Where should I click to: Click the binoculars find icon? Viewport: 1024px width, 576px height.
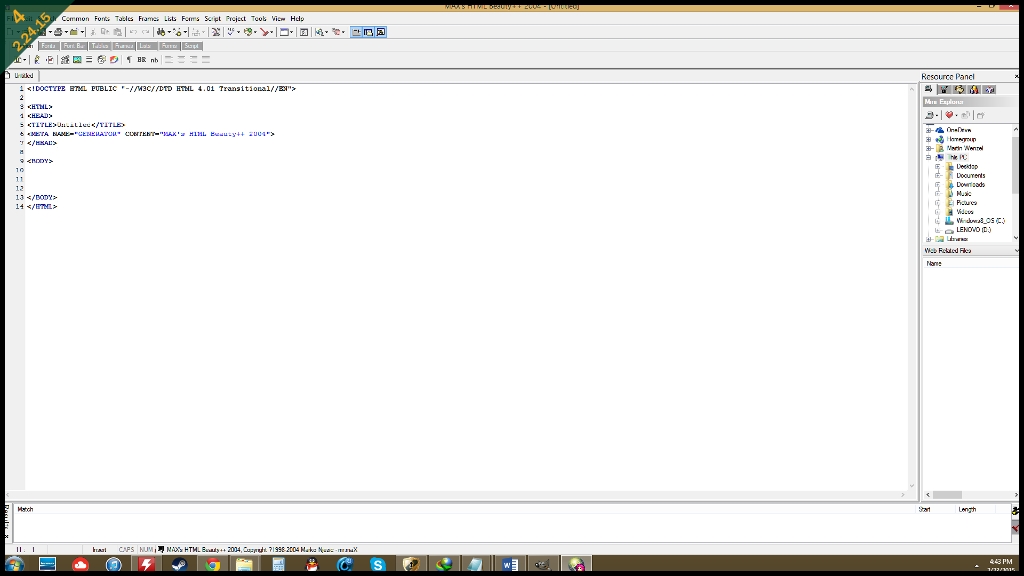161,32
